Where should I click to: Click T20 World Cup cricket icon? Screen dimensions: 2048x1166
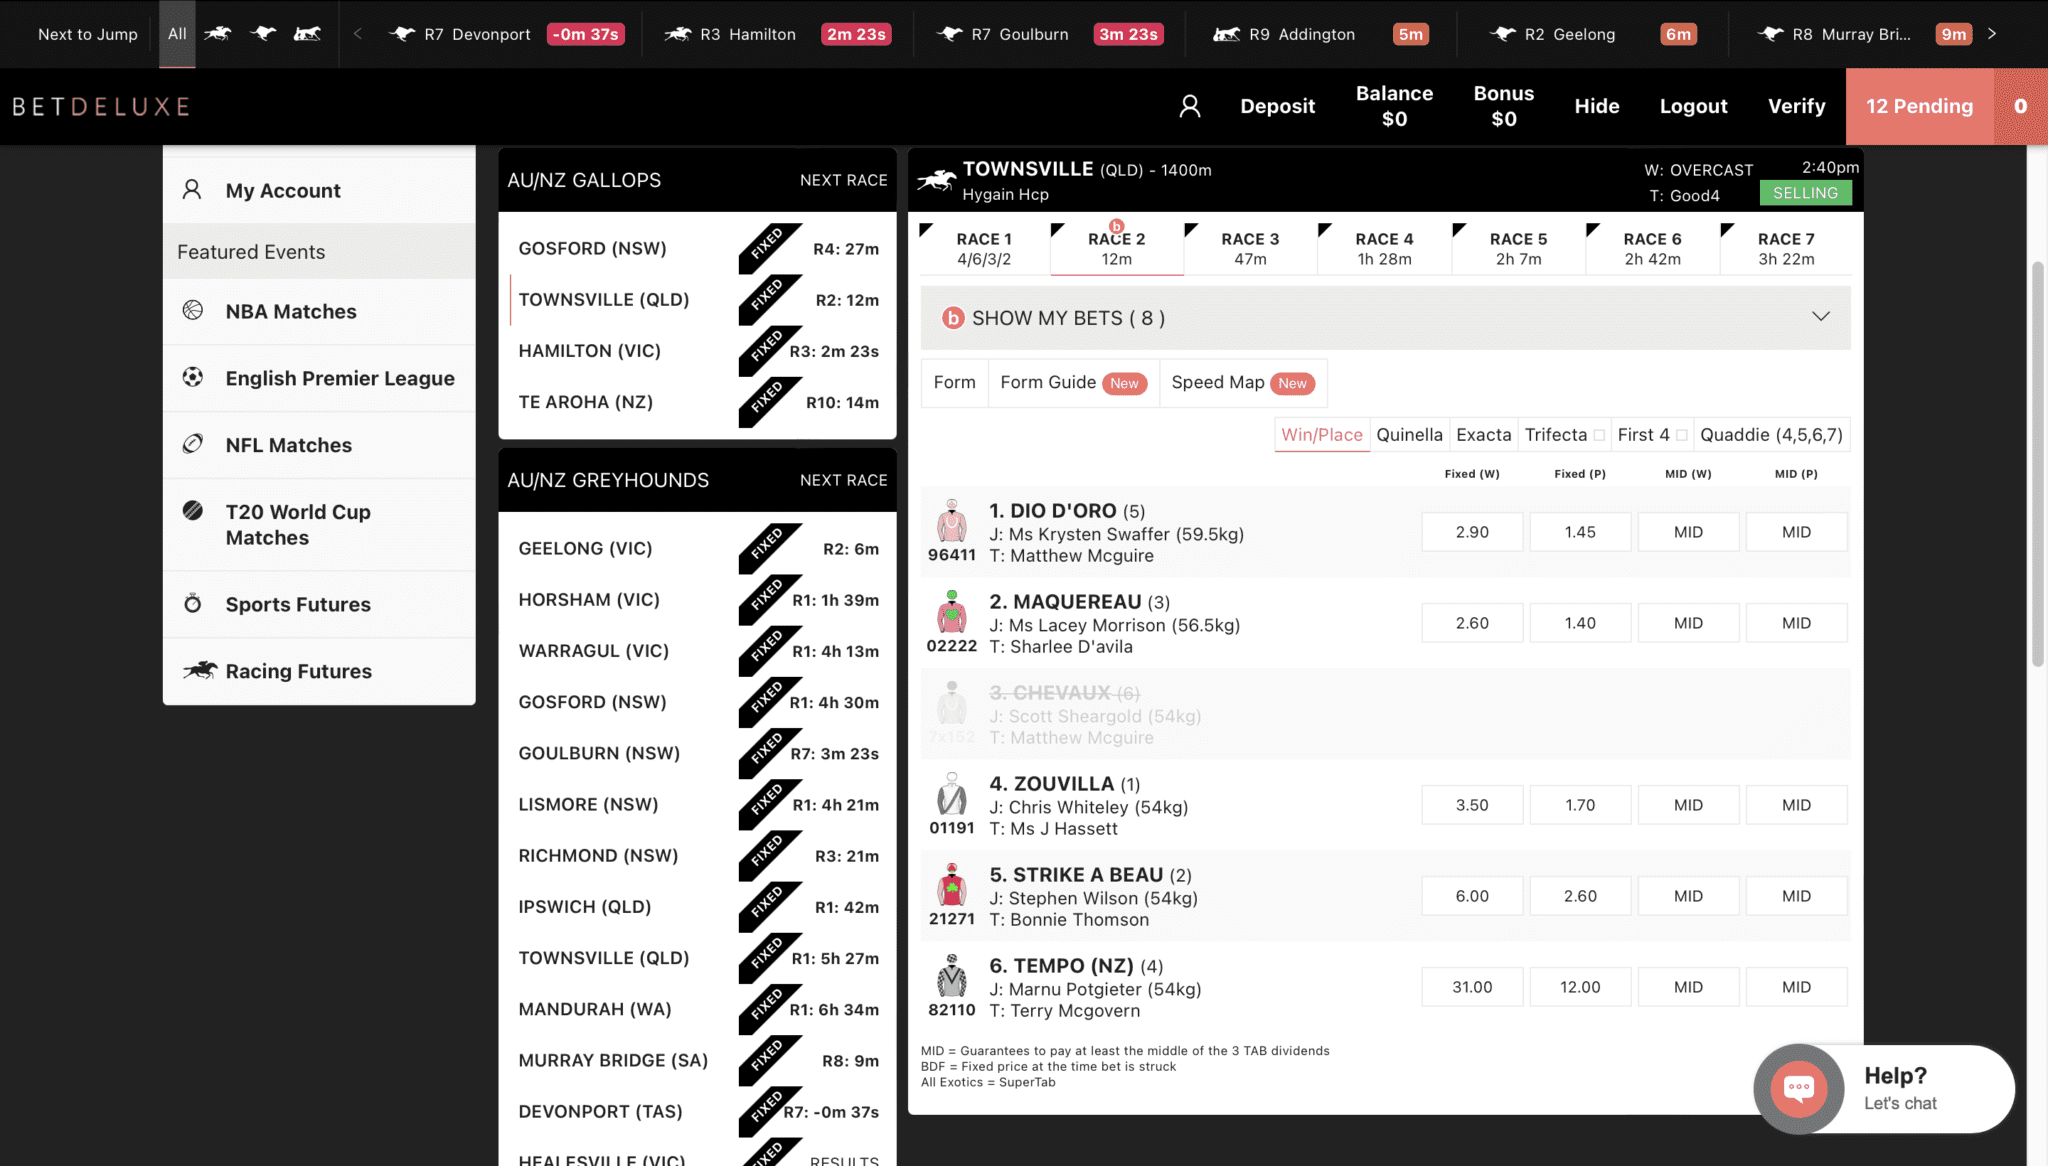click(x=193, y=511)
